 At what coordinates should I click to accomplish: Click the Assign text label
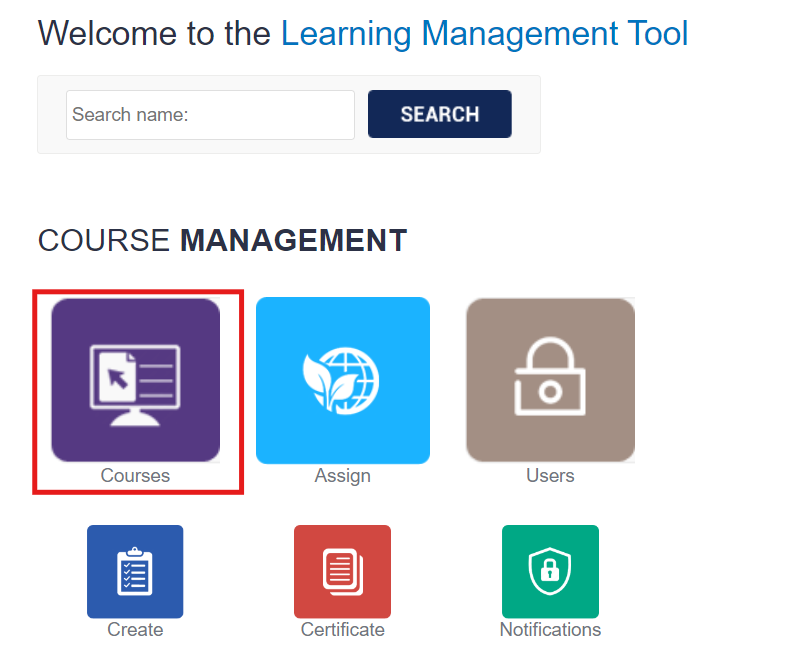[x=343, y=476]
